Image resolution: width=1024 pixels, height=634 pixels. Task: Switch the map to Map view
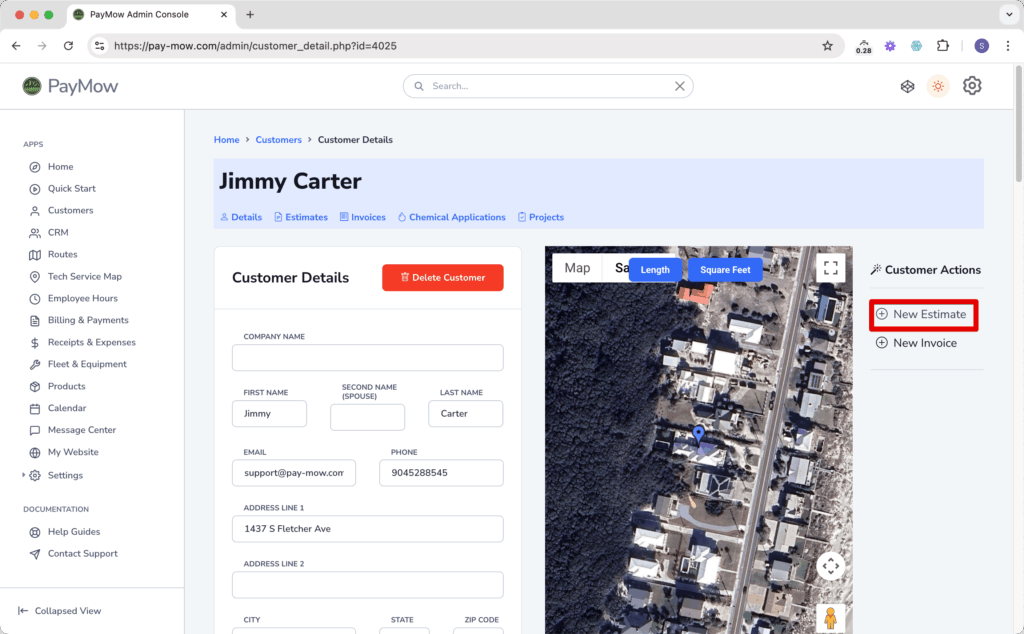(x=577, y=268)
